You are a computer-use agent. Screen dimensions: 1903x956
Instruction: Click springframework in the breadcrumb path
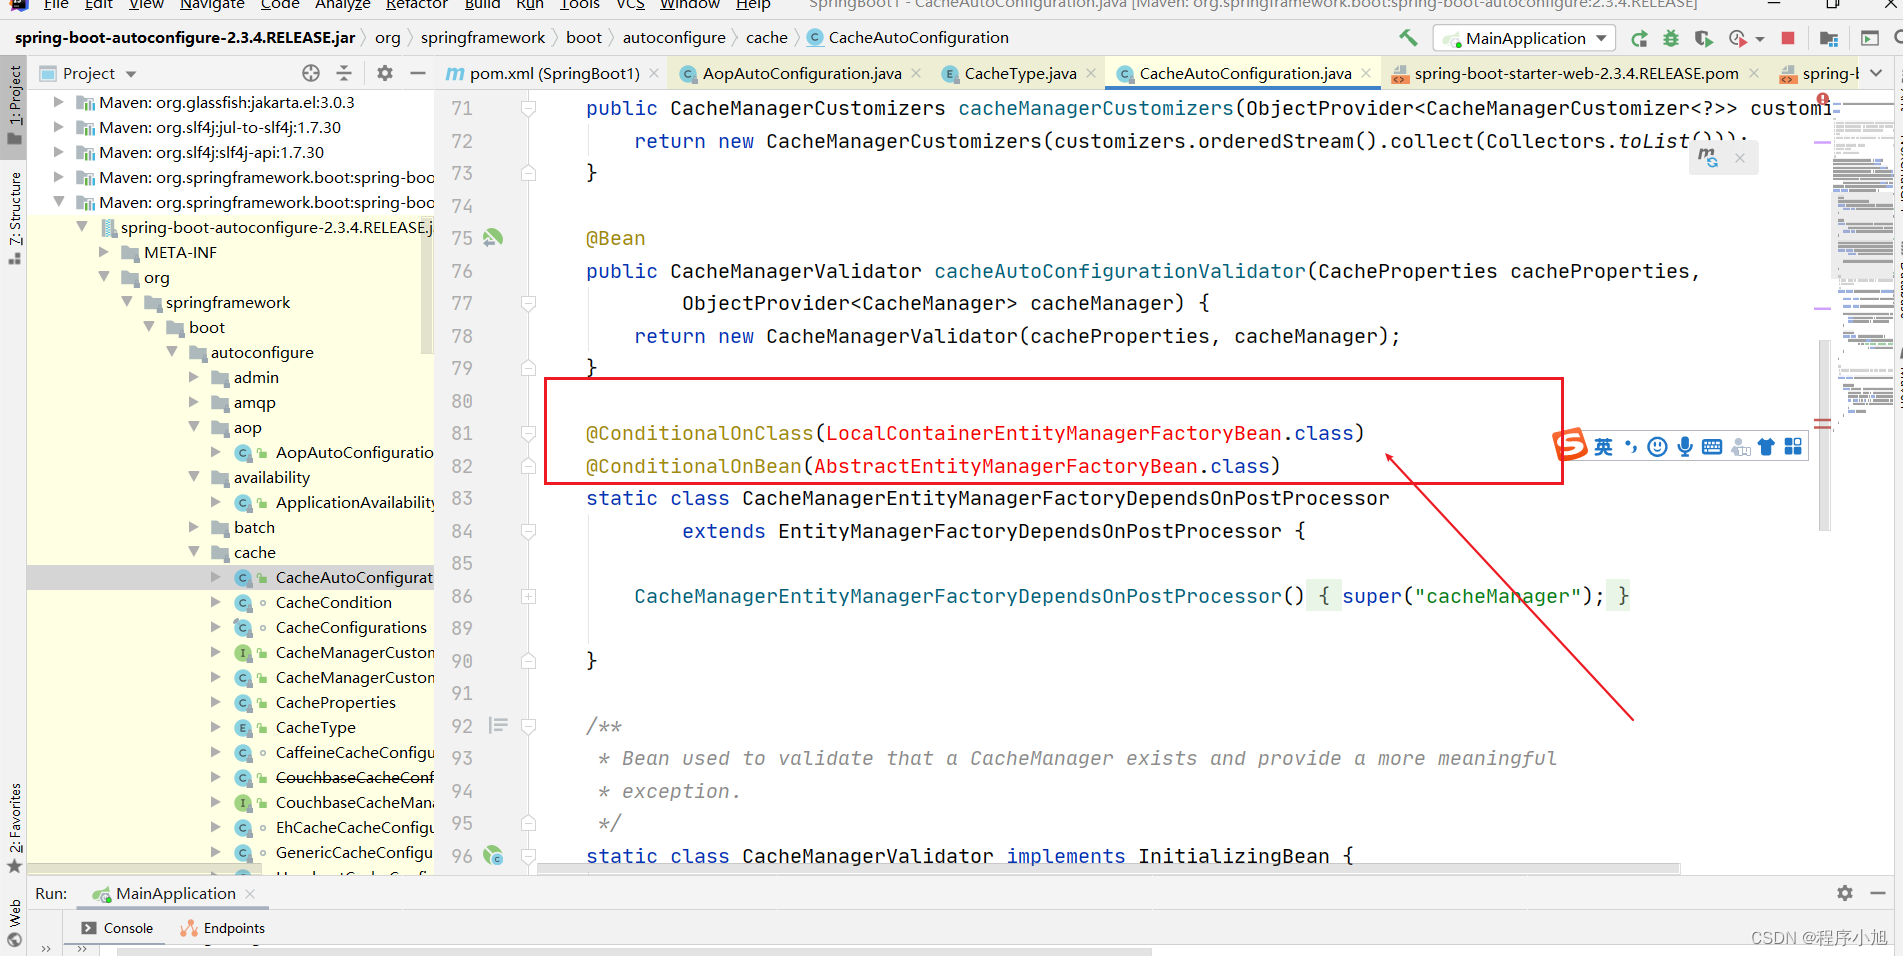(483, 38)
